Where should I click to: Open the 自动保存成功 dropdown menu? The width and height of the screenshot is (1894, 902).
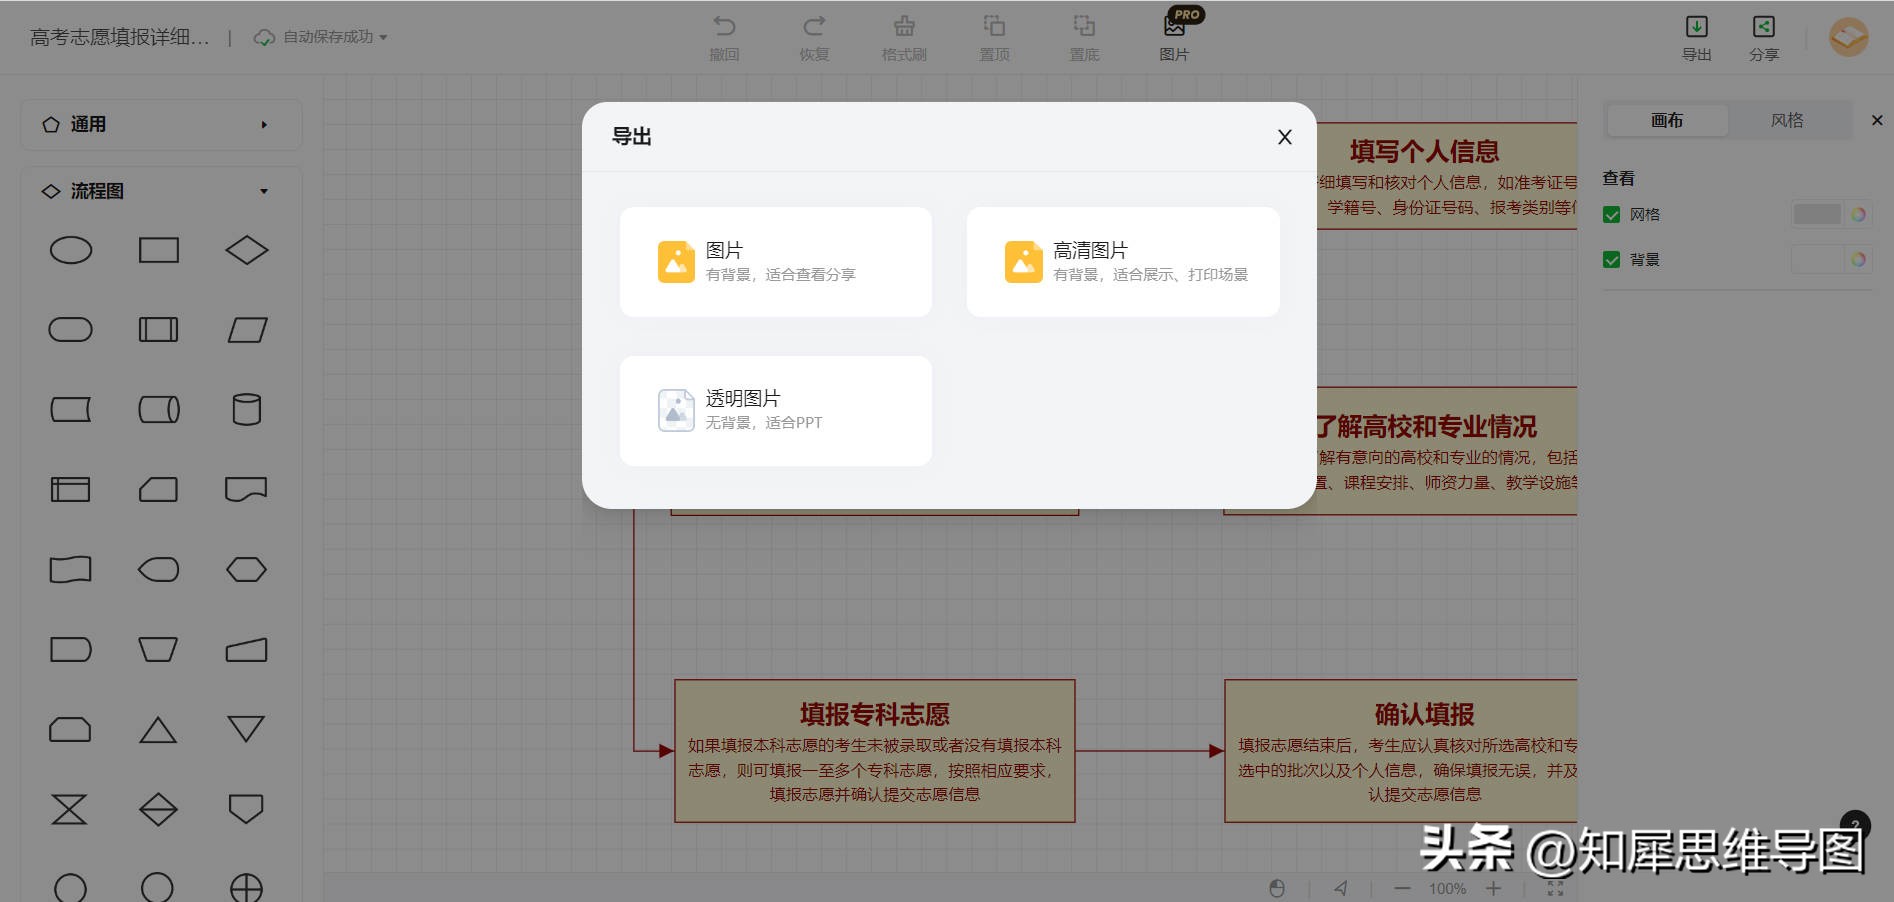pyautogui.click(x=383, y=36)
